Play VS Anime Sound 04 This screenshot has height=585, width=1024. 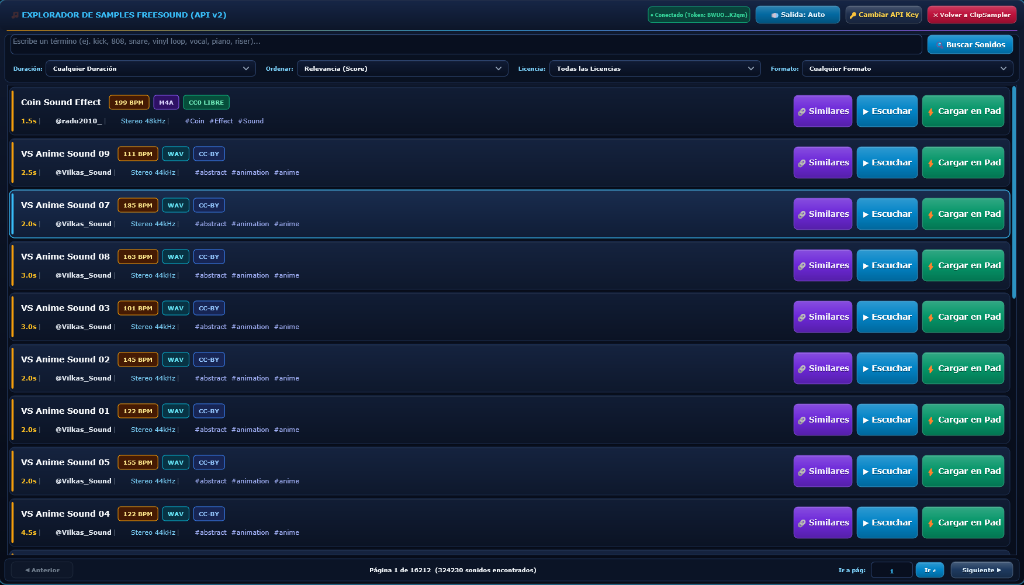887,523
